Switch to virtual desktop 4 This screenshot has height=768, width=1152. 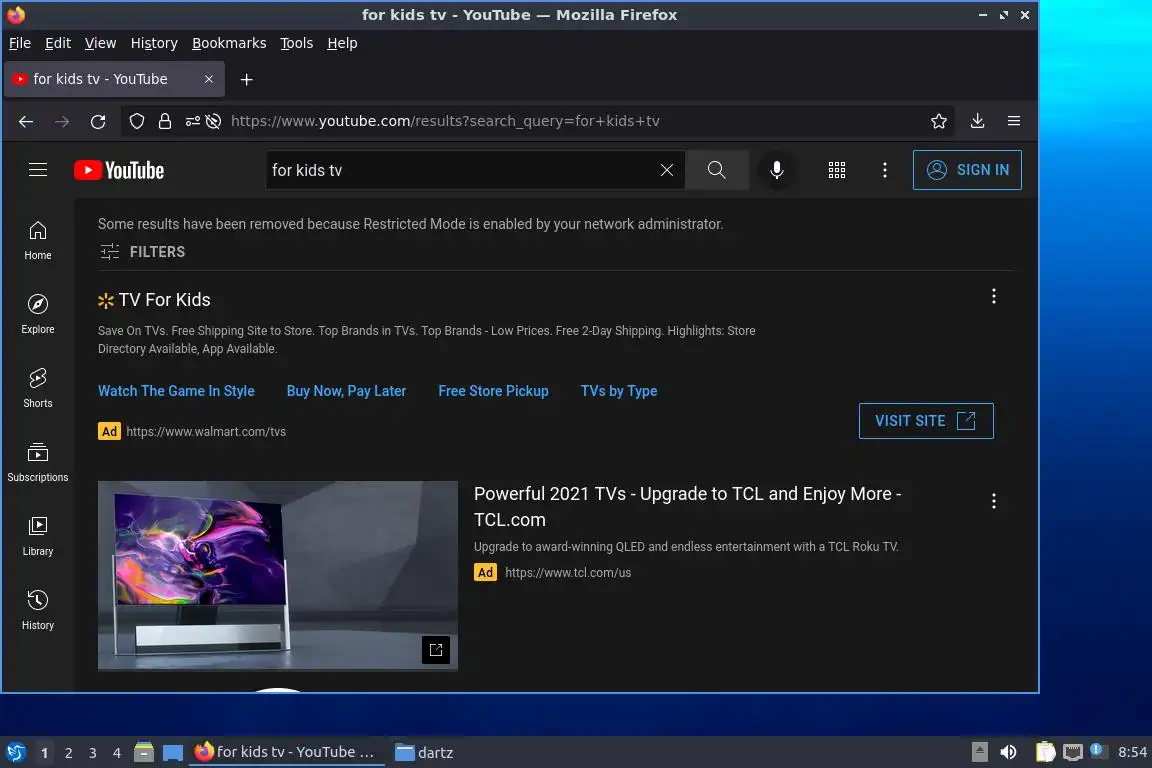click(116, 753)
